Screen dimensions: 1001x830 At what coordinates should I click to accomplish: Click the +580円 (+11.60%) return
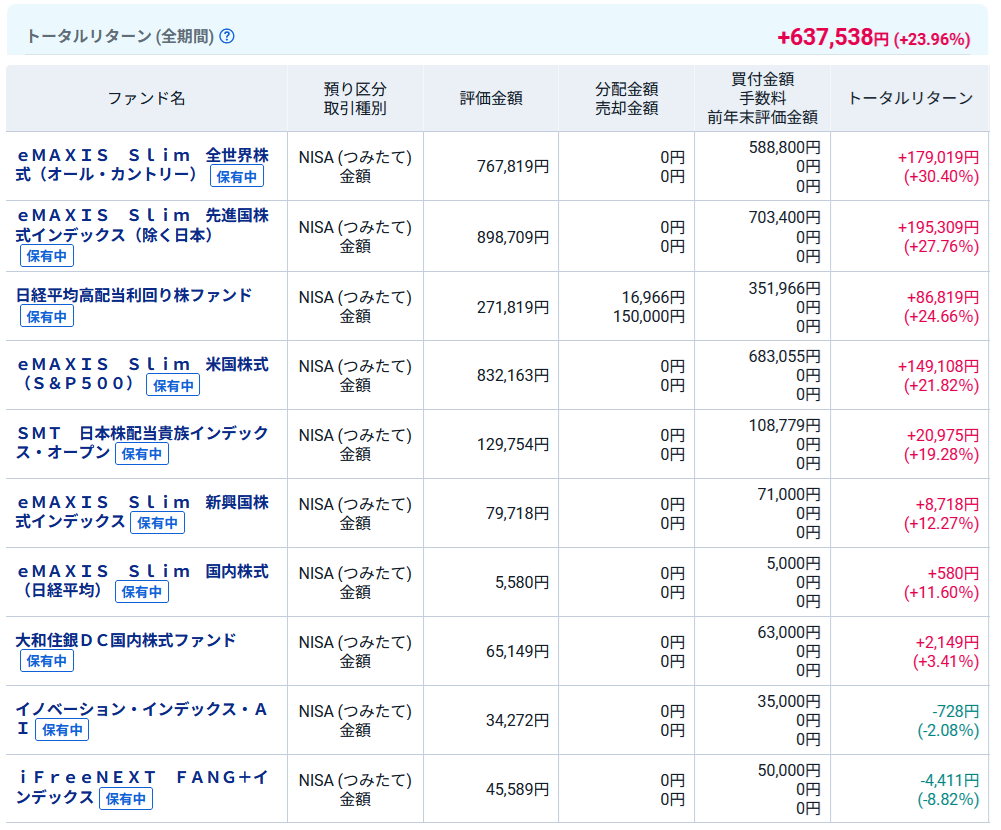click(941, 583)
